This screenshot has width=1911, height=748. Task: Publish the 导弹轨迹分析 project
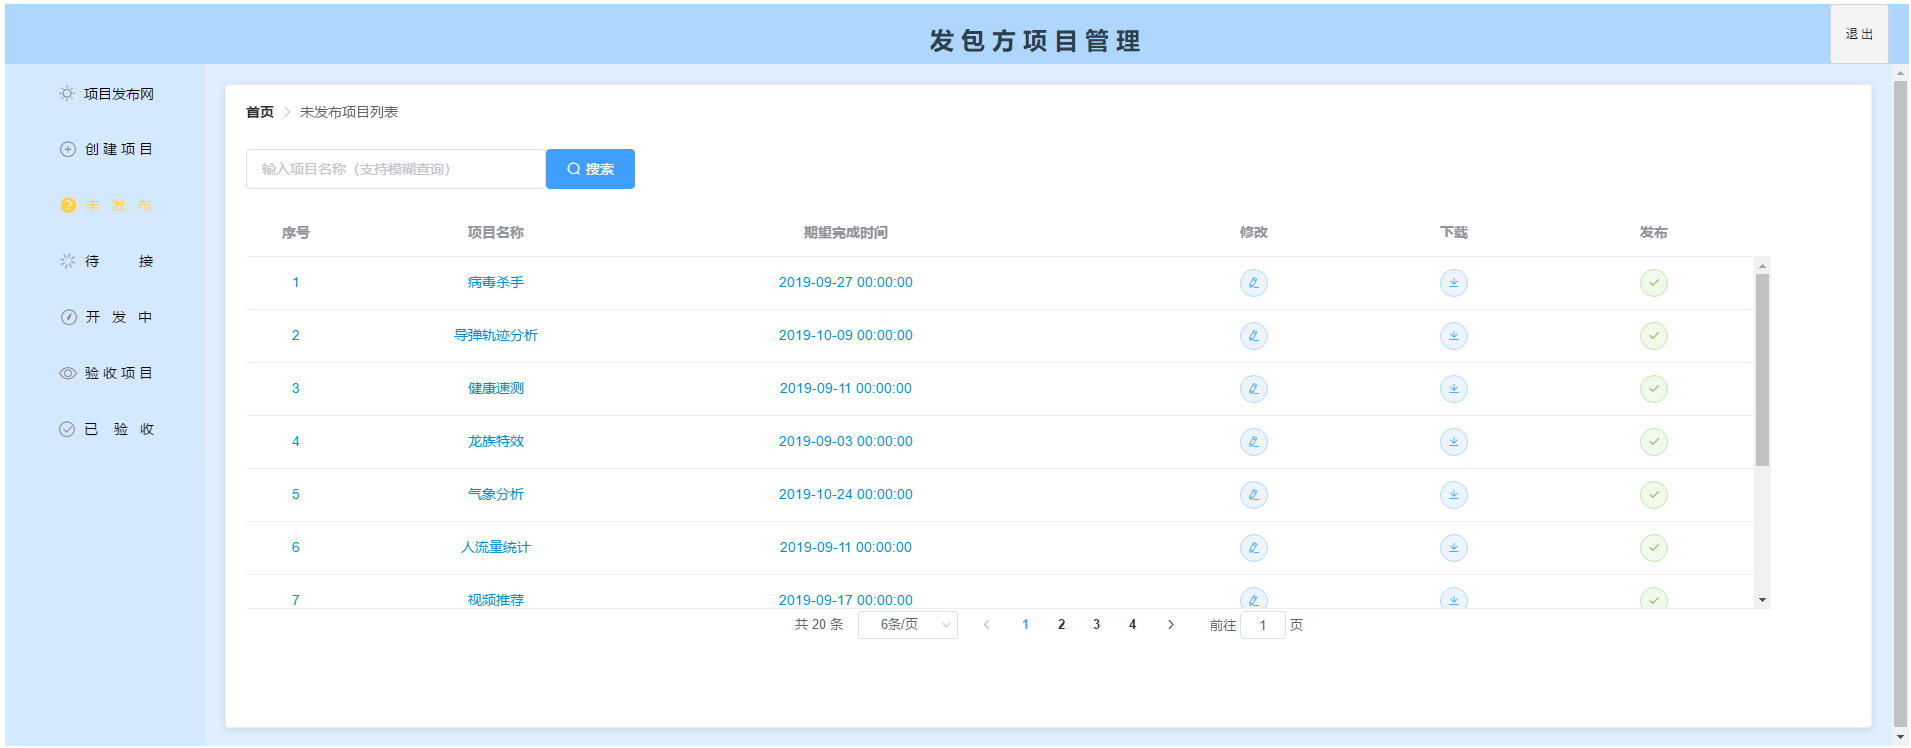pyautogui.click(x=1653, y=336)
